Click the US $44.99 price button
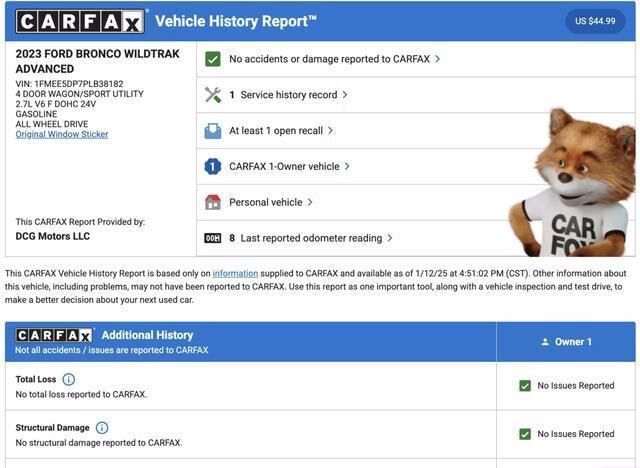 (595, 21)
